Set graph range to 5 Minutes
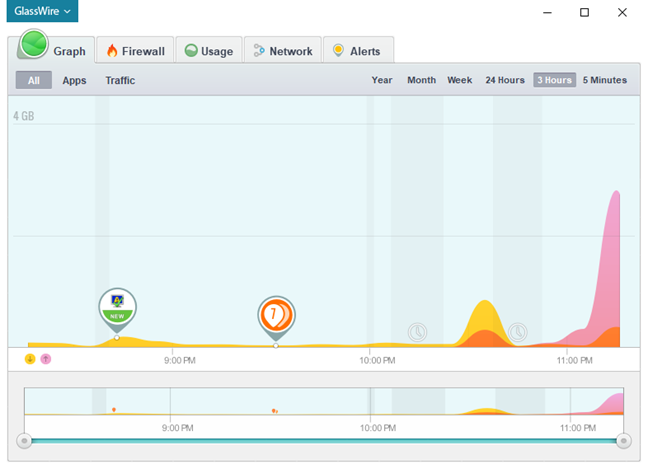648x469 pixels. (605, 80)
